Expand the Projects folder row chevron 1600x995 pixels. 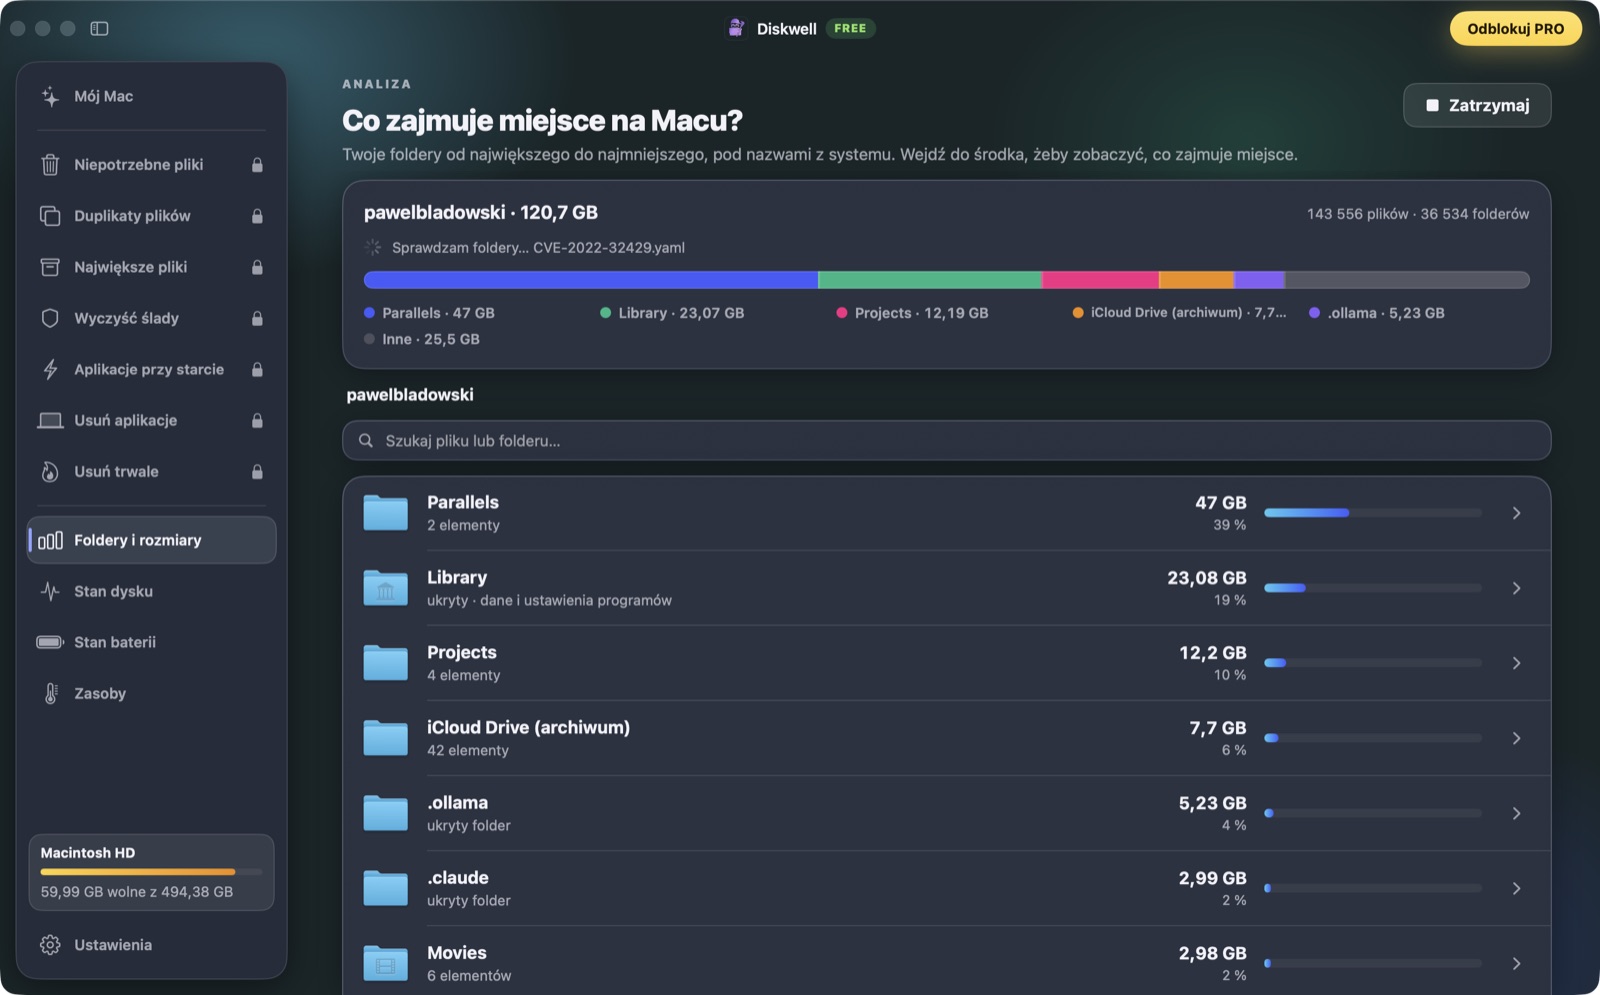(1516, 663)
